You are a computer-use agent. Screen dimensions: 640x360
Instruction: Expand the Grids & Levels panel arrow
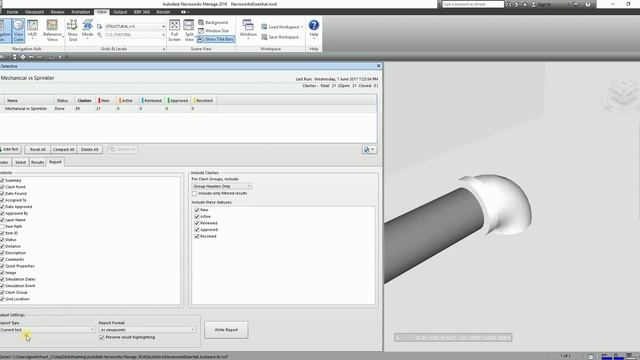(x=164, y=49)
